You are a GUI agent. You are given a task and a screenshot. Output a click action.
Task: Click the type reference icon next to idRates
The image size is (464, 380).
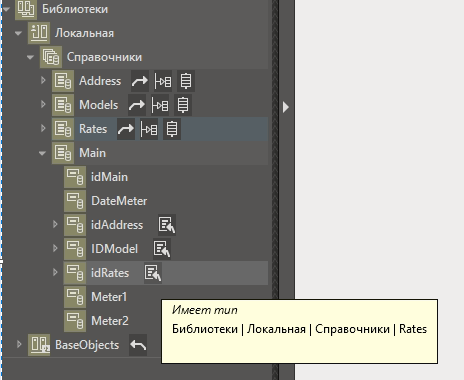click(x=153, y=273)
